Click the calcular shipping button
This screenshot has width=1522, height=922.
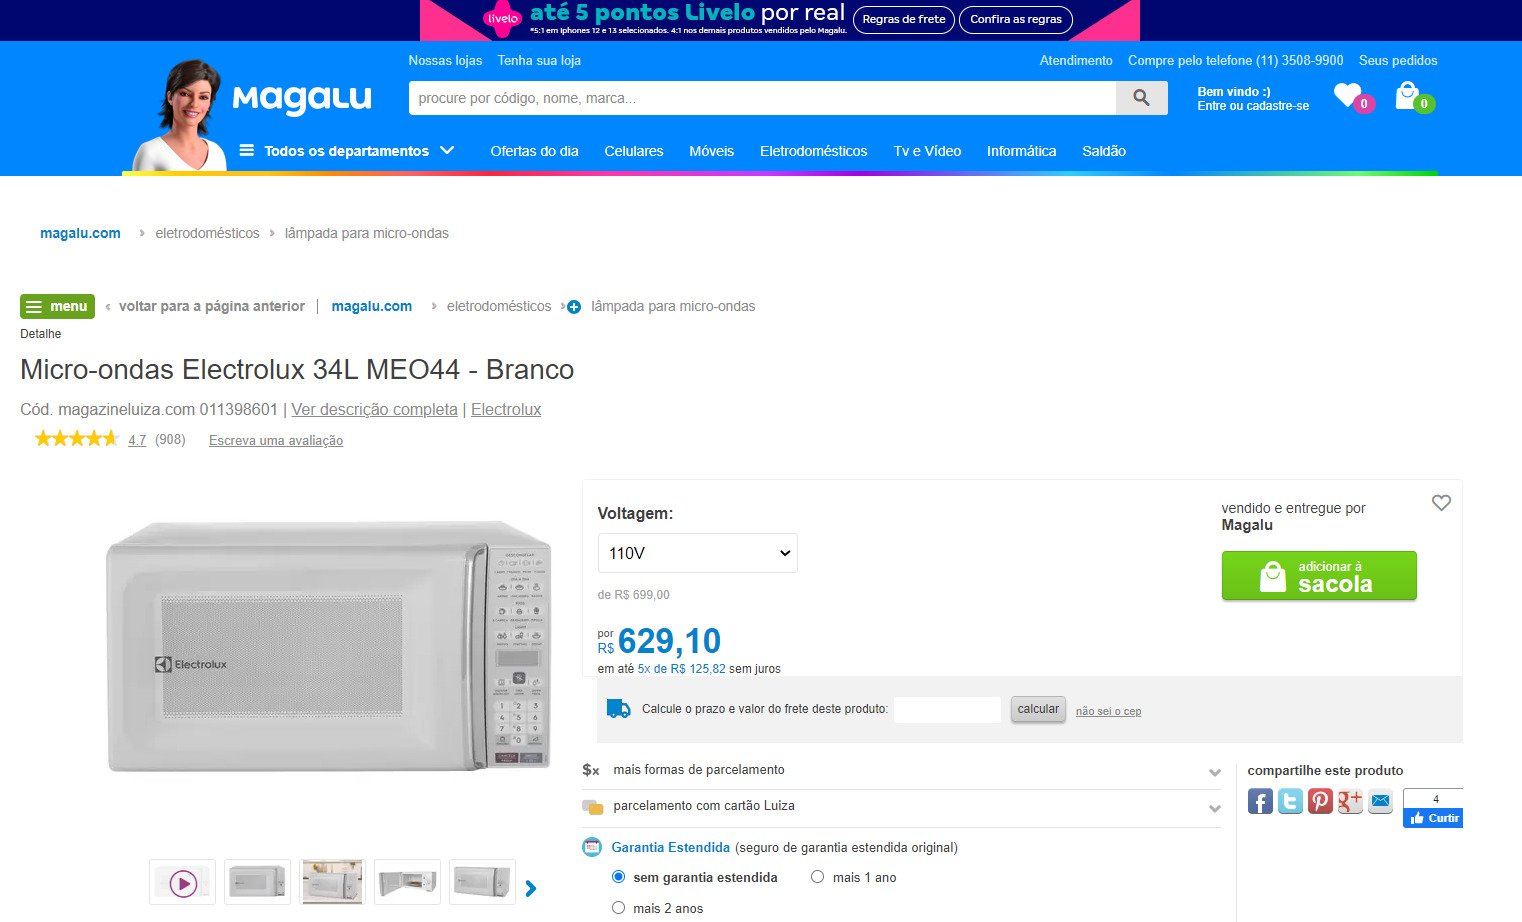pyautogui.click(x=1038, y=709)
